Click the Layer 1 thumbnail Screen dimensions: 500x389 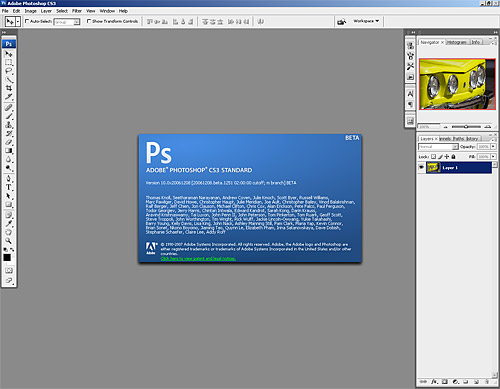(x=433, y=167)
